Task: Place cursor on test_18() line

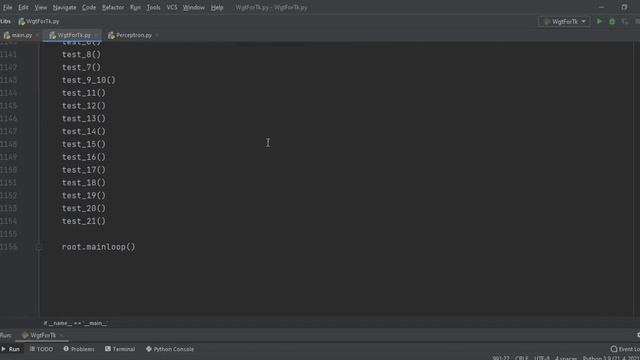Action: tap(84, 182)
